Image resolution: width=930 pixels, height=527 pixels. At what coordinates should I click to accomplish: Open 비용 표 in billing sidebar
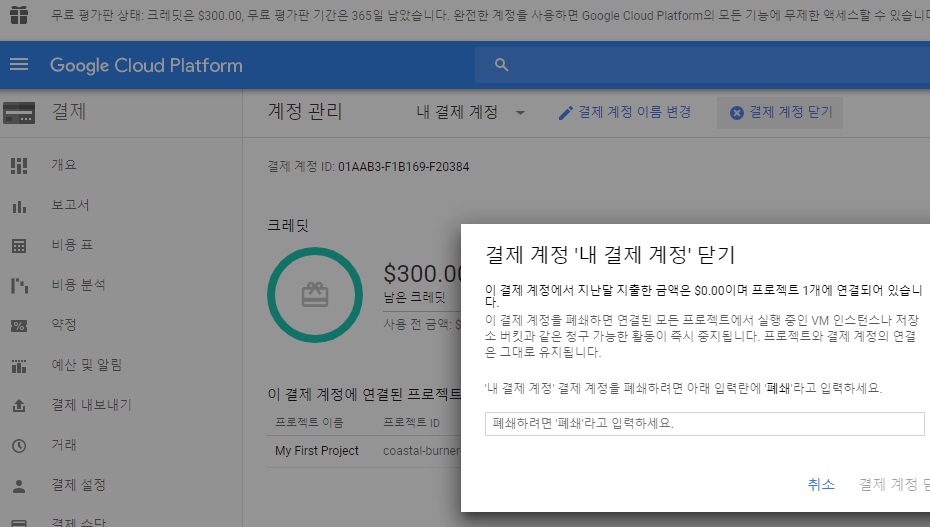72,245
